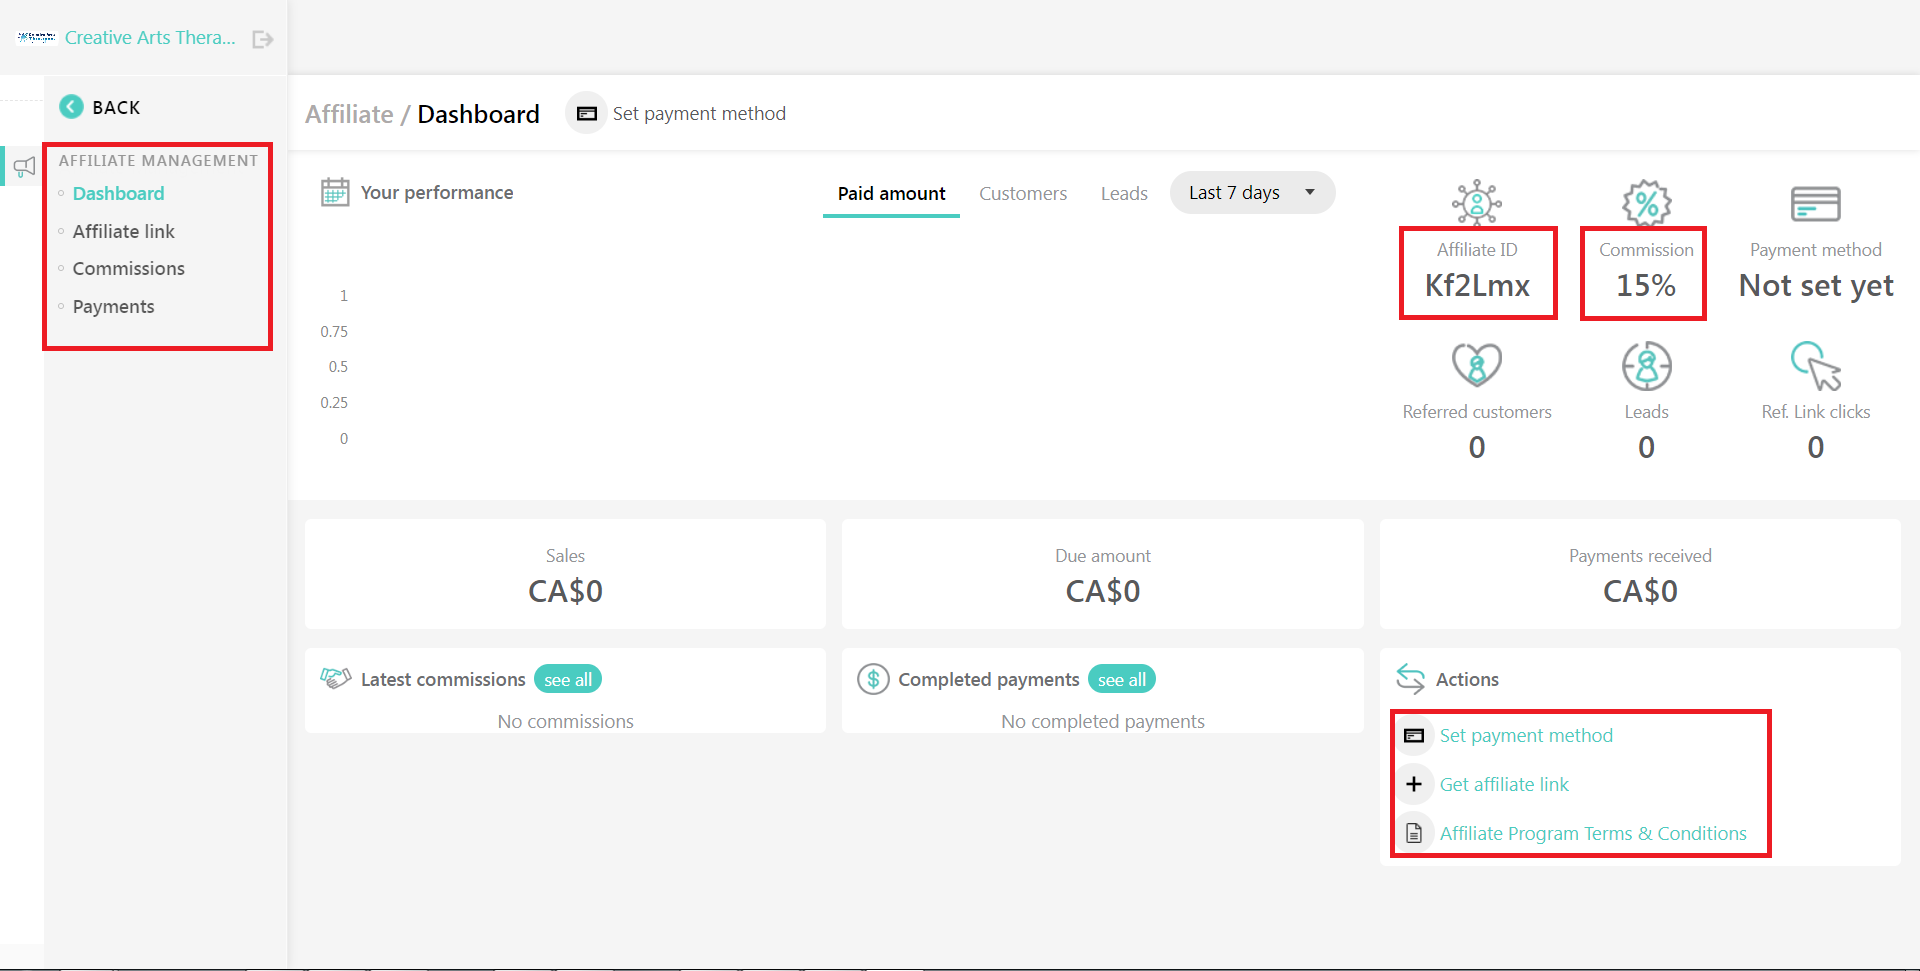Click the Not set yet payment method value
Viewport: 1920px width, 971px height.
[1816, 285]
